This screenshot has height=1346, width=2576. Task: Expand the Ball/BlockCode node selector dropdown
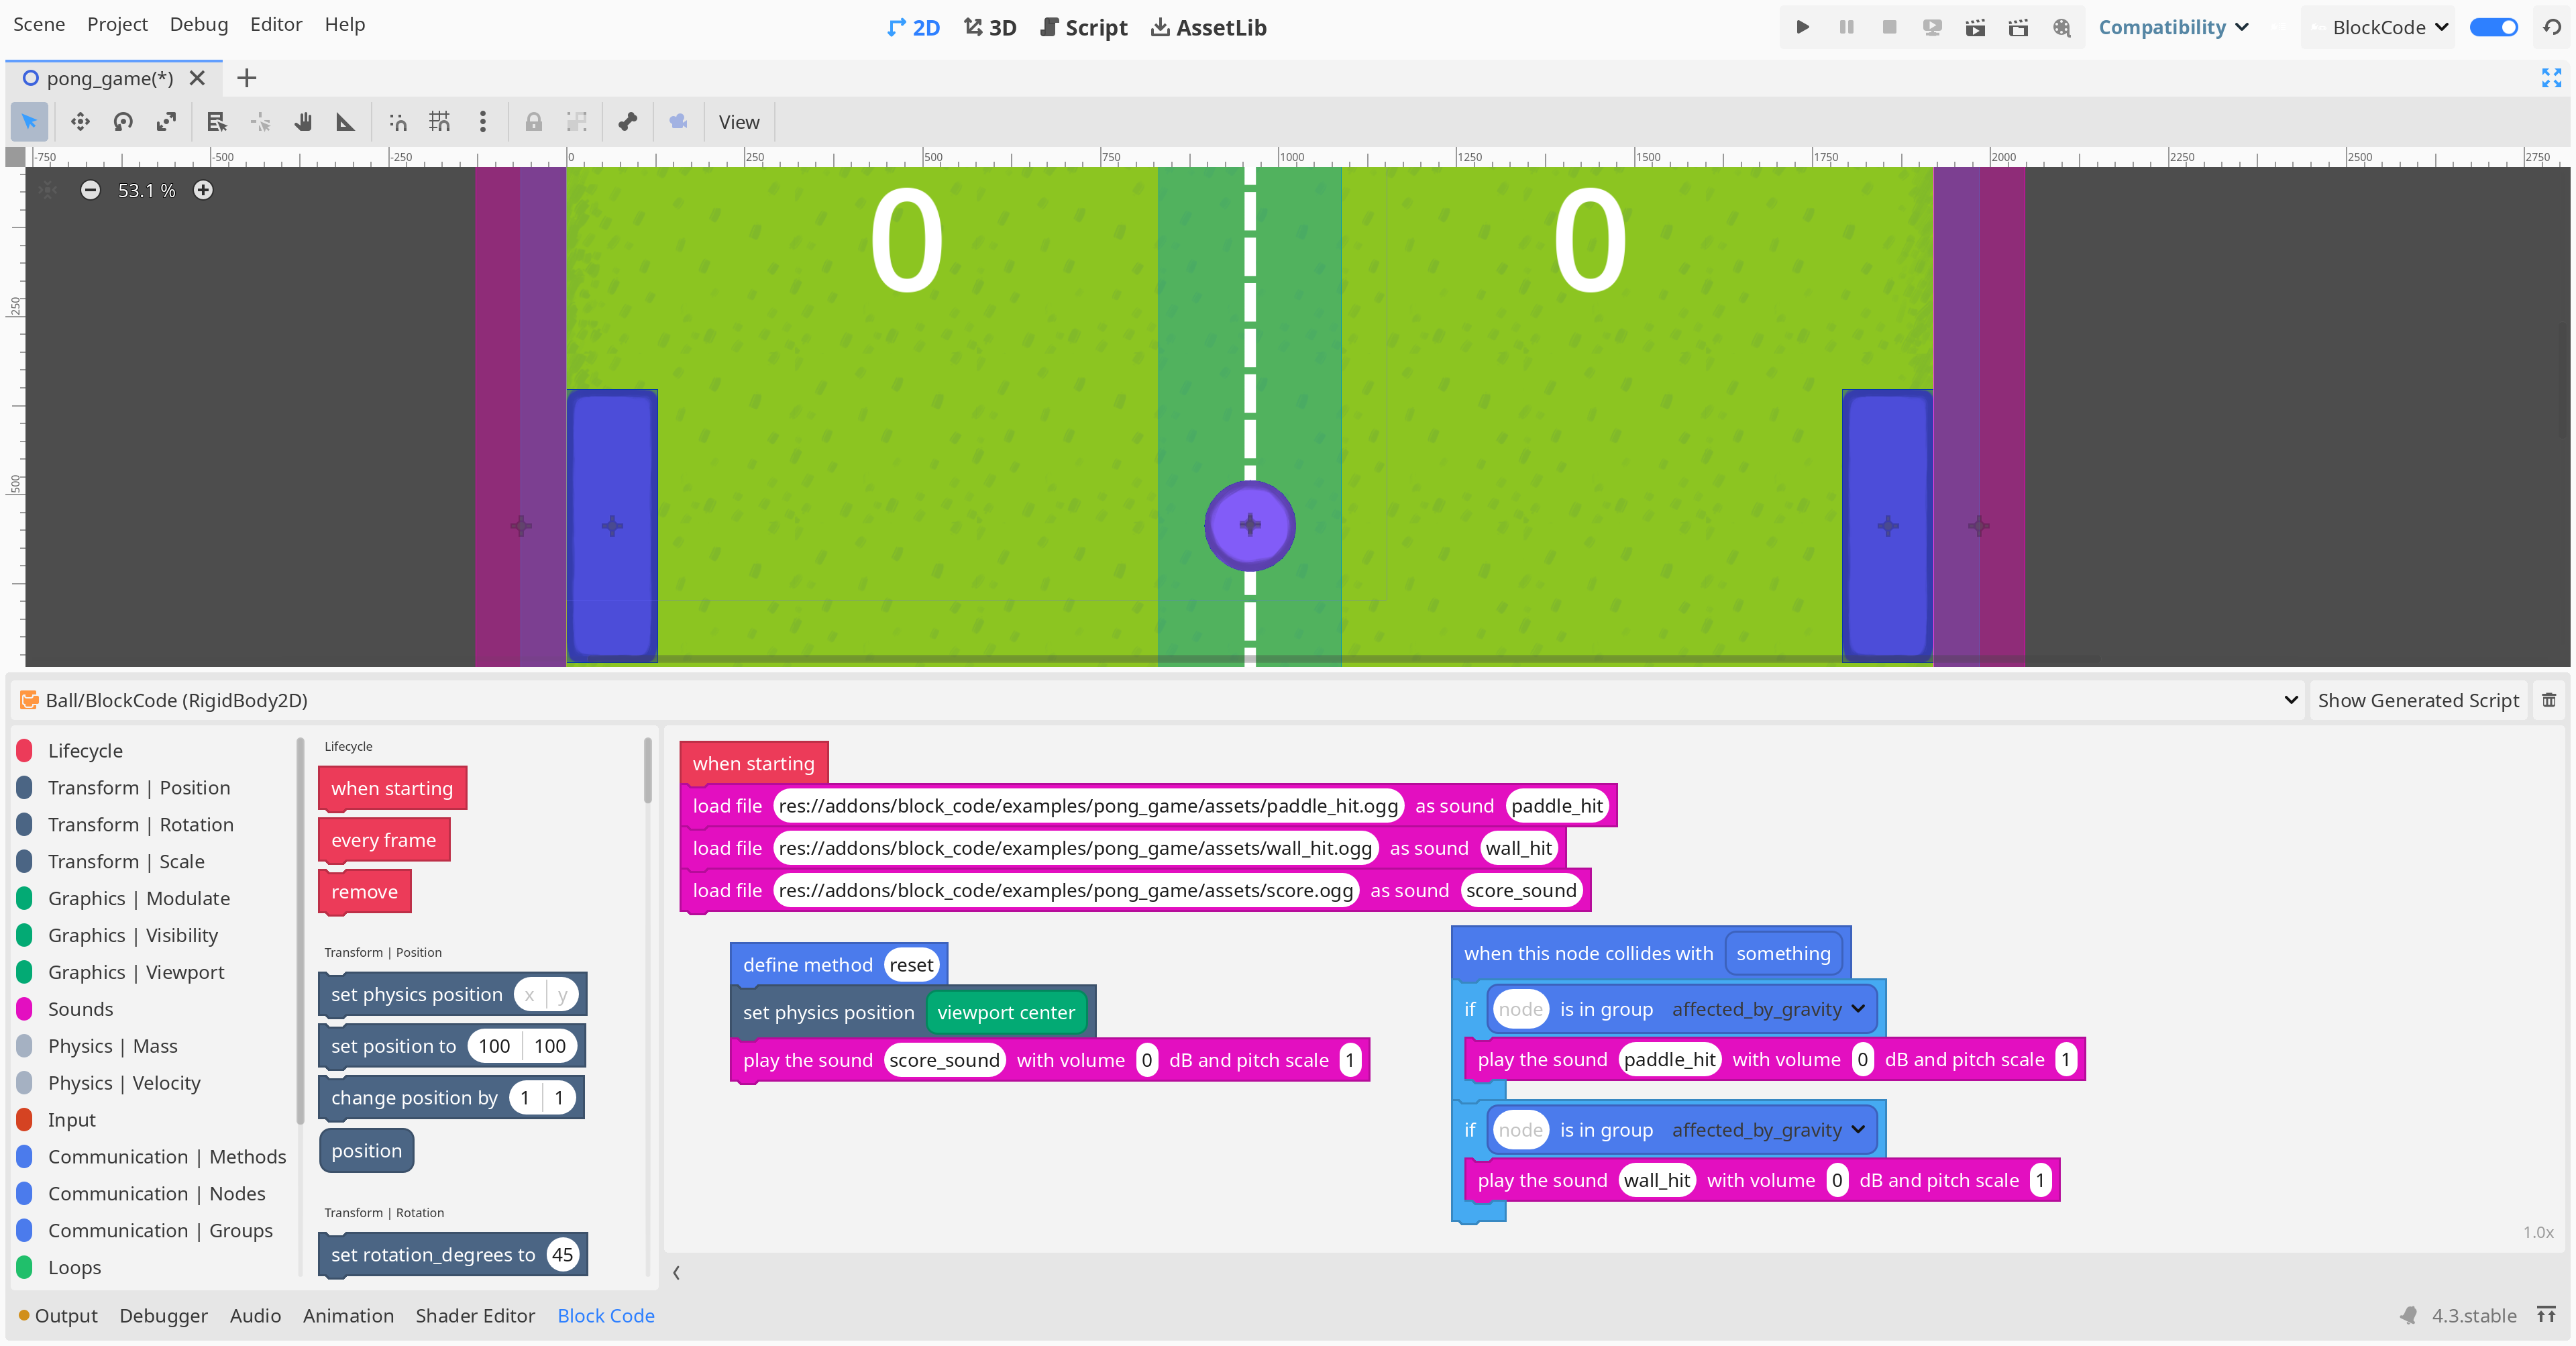pyautogui.click(x=2290, y=700)
